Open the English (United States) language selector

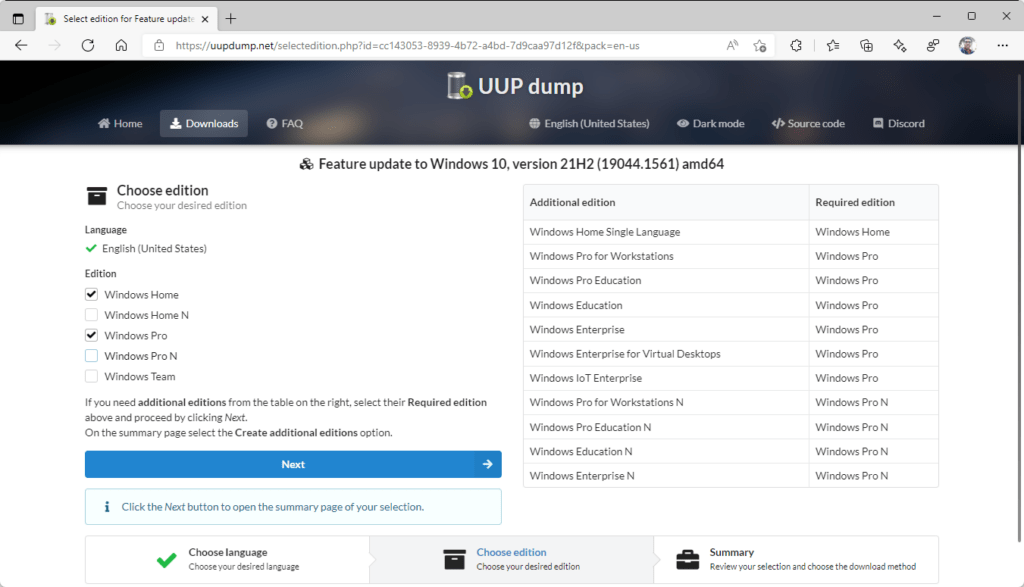point(589,124)
